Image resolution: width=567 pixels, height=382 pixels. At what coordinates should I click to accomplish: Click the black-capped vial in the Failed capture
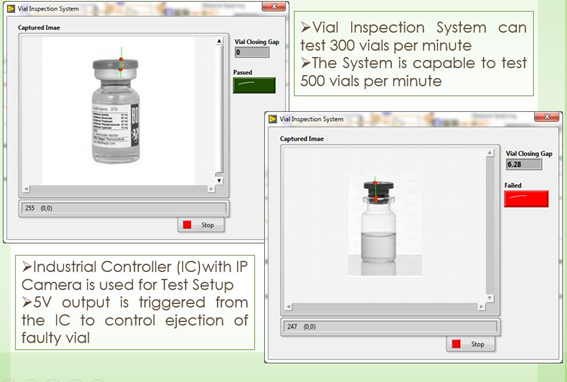[x=378, y=221]
